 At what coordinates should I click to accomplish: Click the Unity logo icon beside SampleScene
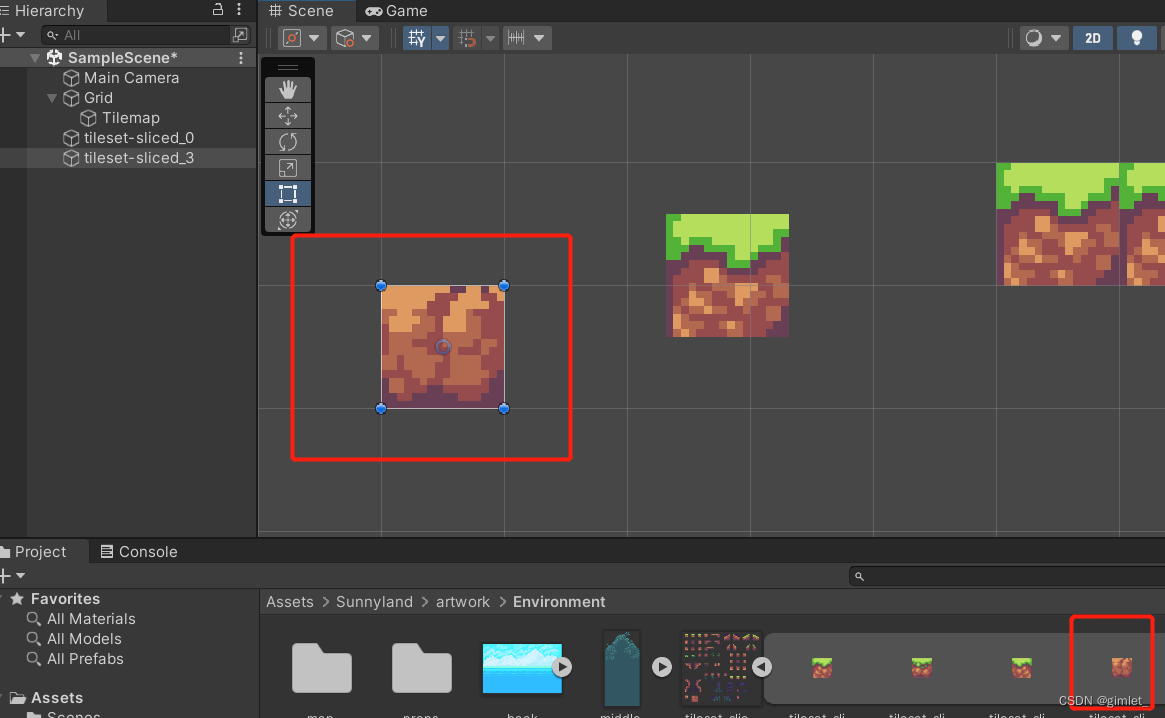point(54,57)
